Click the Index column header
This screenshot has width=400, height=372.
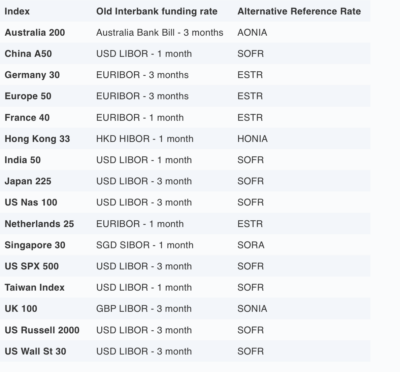pyautogui.click(x=17, y=11)
